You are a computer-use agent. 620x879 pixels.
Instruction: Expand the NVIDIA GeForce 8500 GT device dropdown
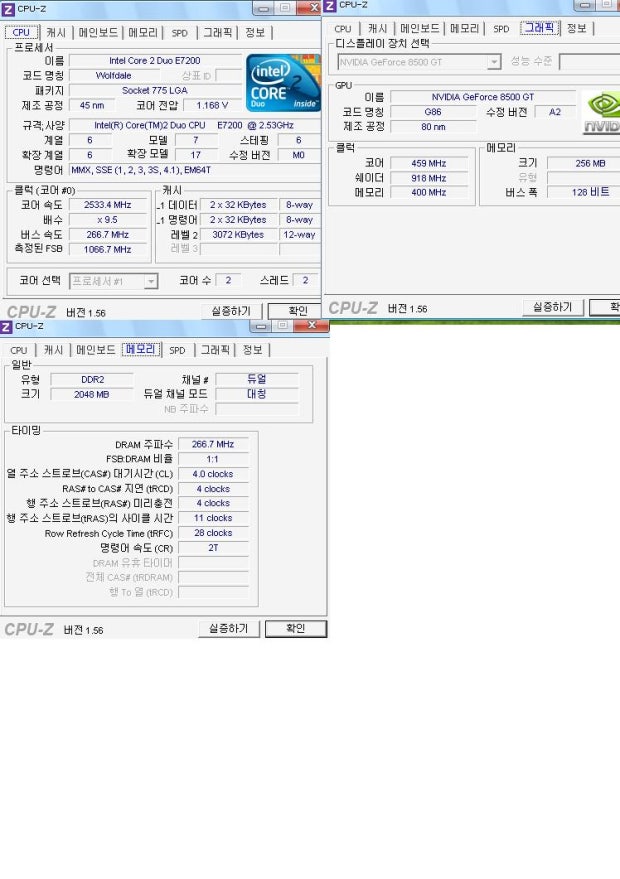click(494, 62)
